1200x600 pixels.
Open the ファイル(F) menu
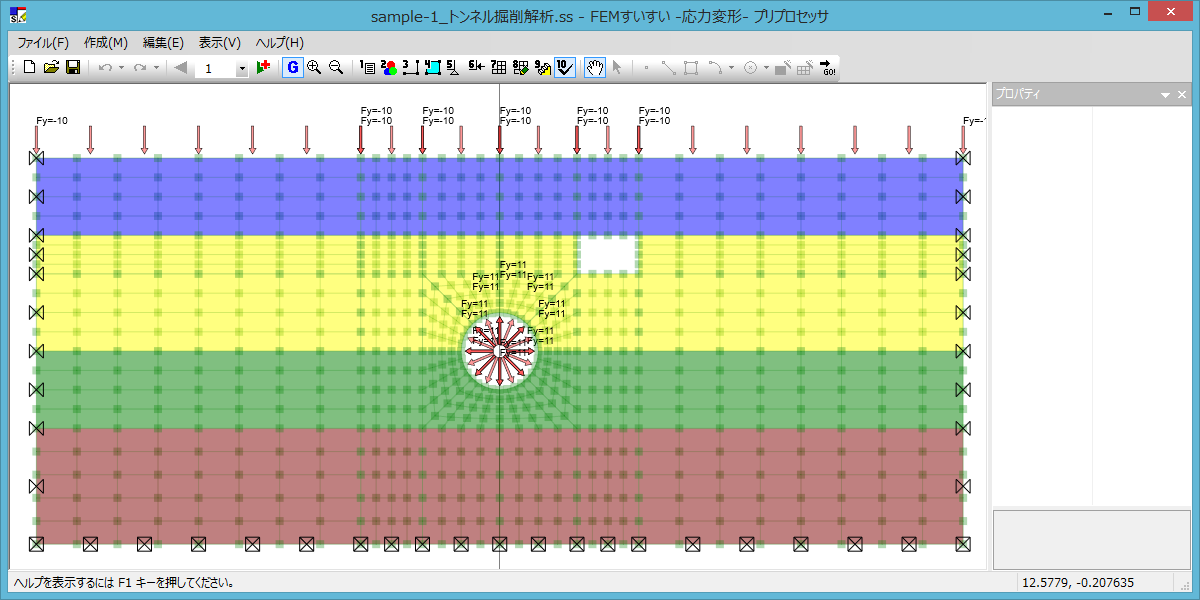click(43, 43)
